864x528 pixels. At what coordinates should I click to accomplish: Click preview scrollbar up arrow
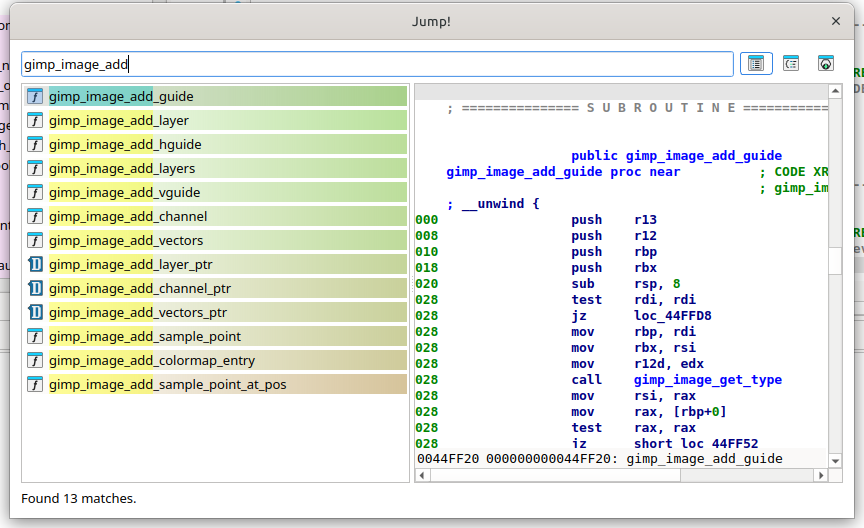[x=835, y=90]
